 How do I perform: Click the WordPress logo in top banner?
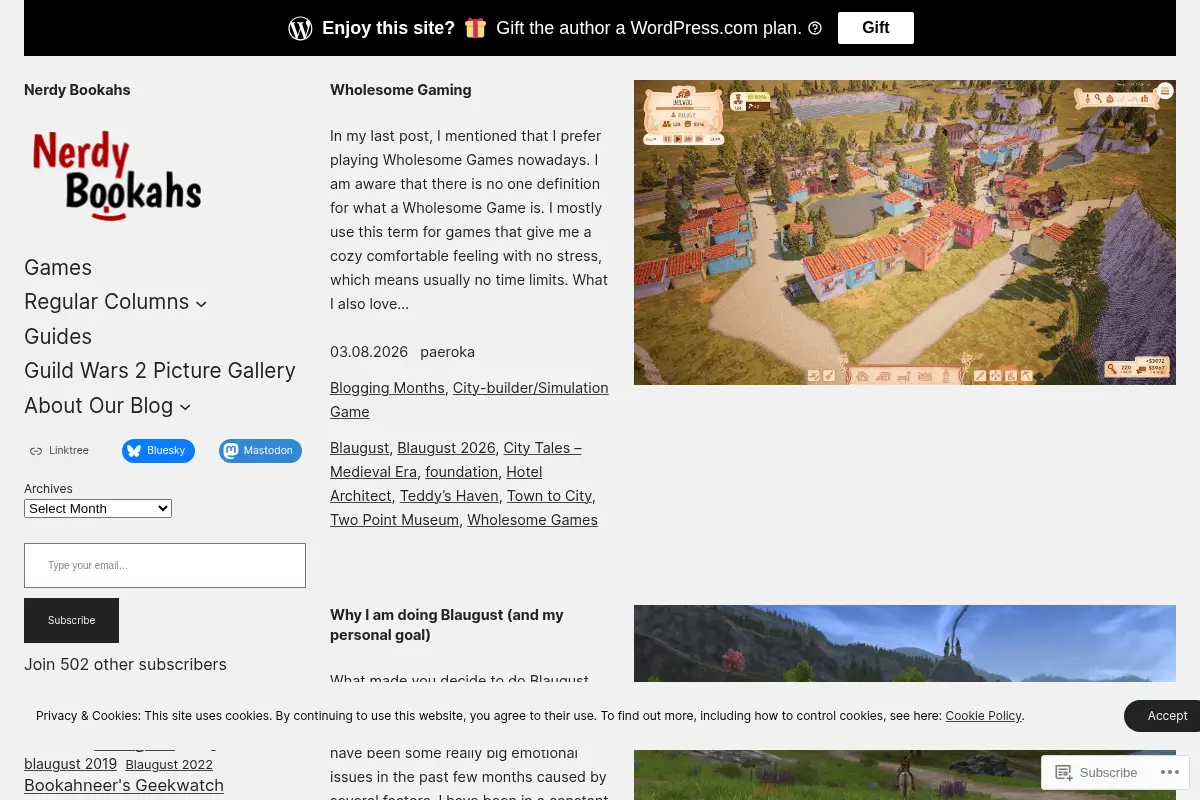tap(300, 28)
